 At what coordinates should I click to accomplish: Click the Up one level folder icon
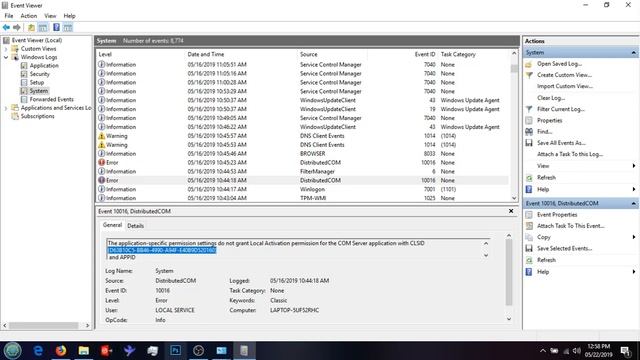(31, 27)
